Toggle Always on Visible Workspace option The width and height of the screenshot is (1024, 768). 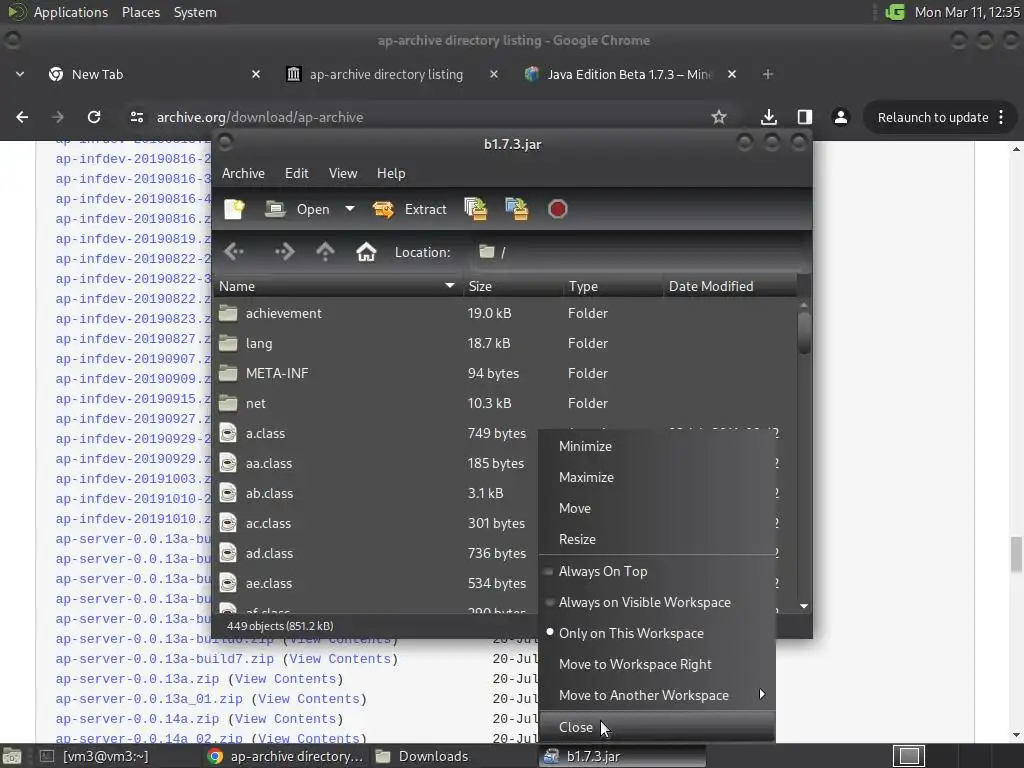pos(657,602)
